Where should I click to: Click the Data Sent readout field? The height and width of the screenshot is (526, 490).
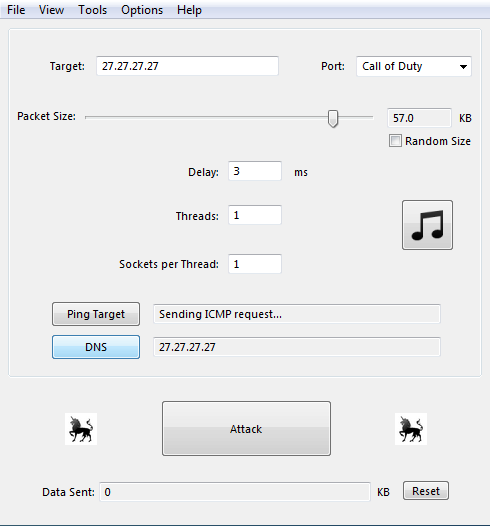235,492
